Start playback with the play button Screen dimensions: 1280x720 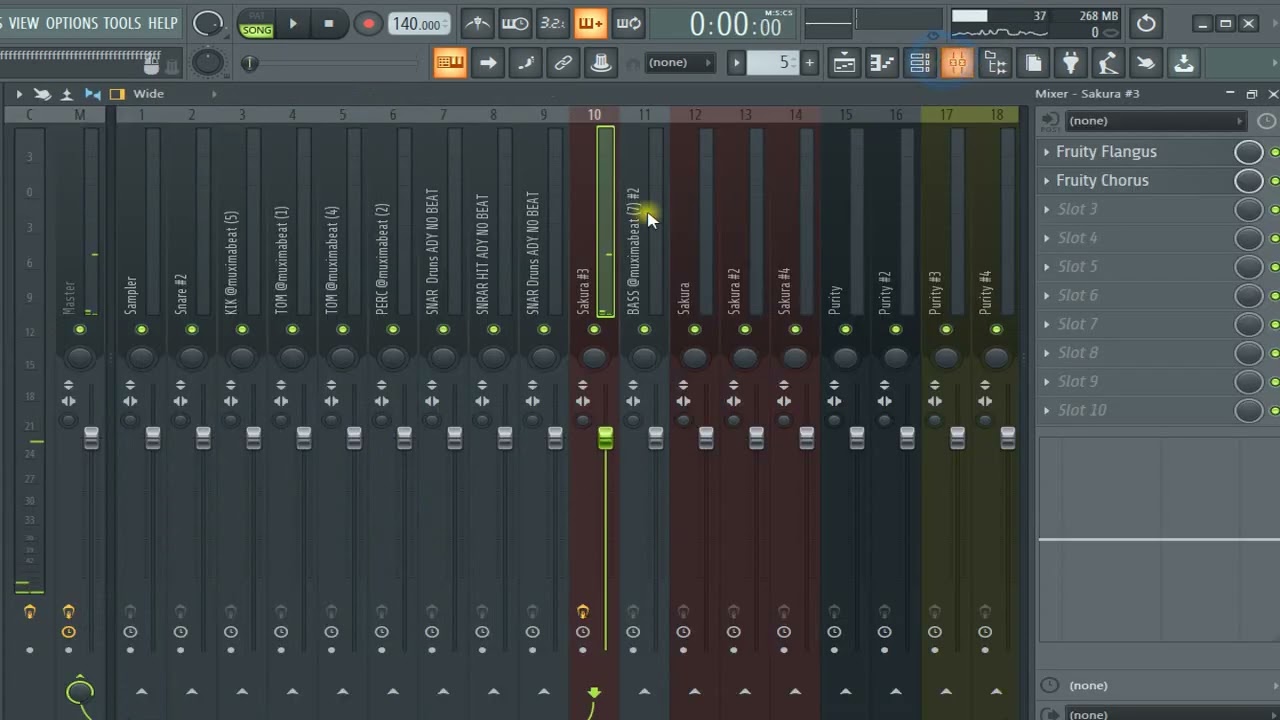pos(293,24)
